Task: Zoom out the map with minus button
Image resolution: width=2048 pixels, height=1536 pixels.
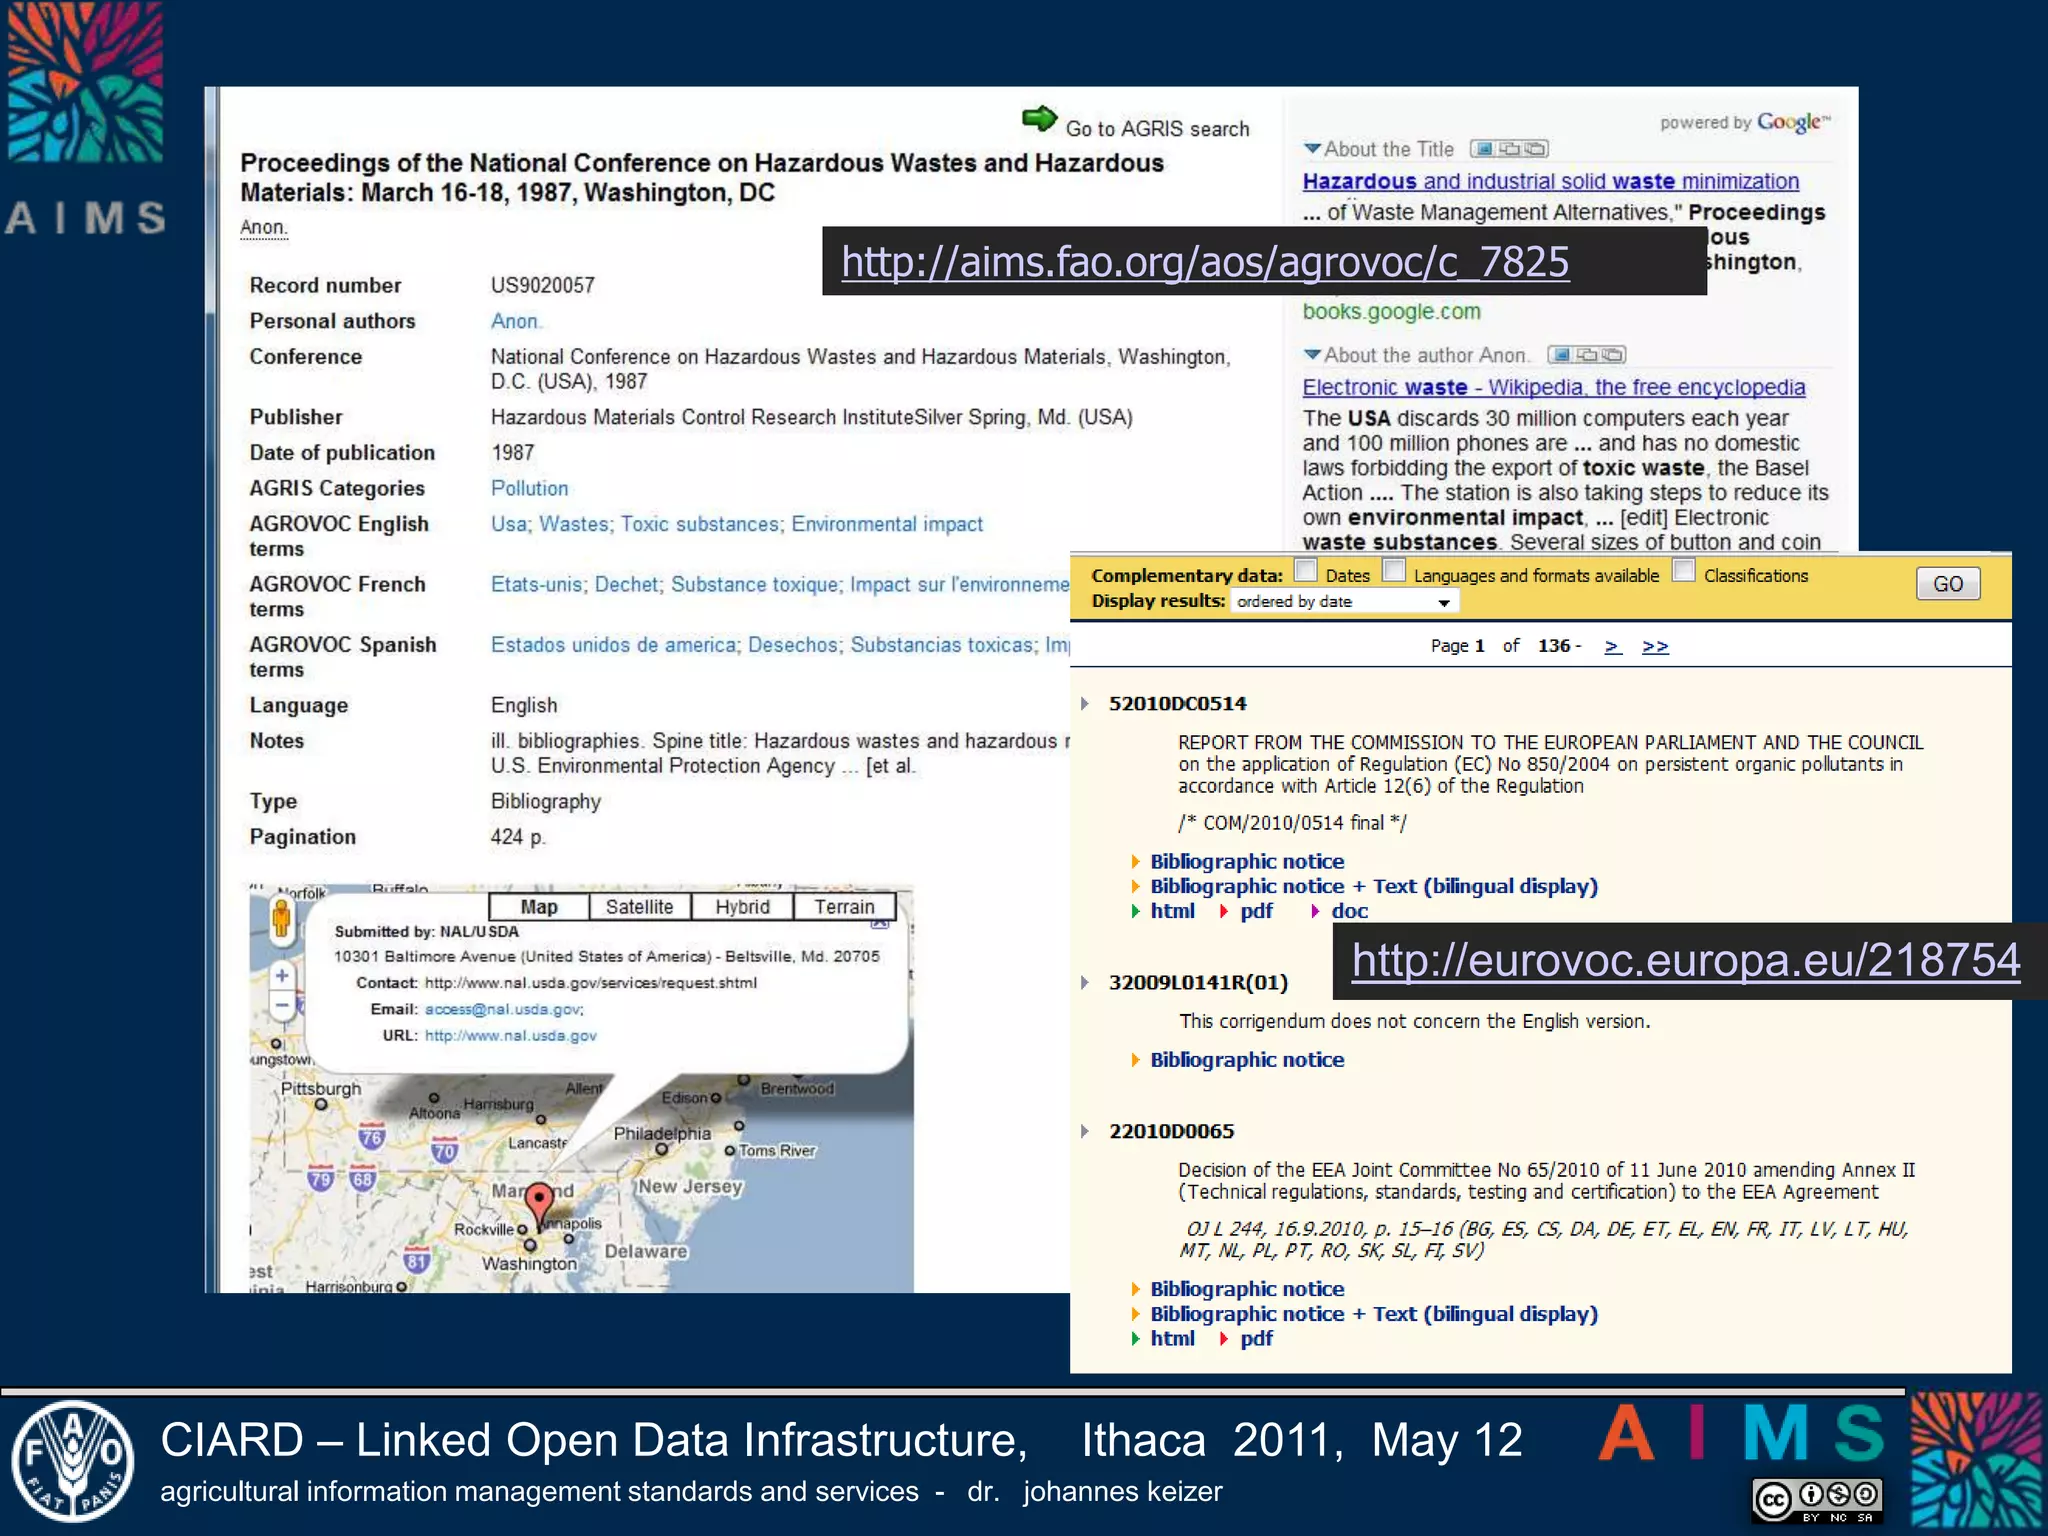Action: tap(282, 1005)
